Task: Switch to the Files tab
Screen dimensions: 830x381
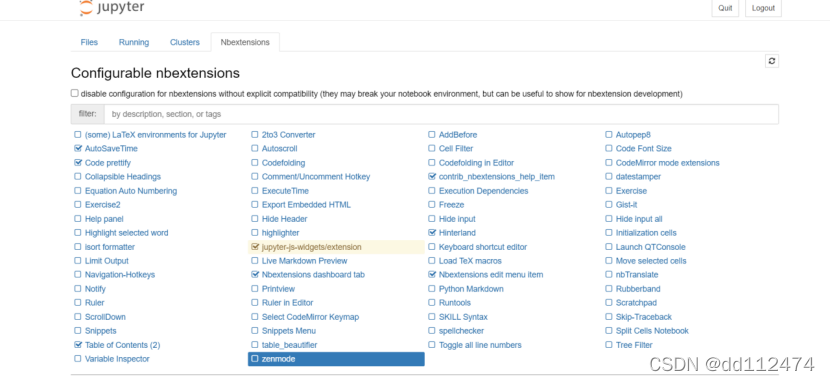Action: coord(89,42)
